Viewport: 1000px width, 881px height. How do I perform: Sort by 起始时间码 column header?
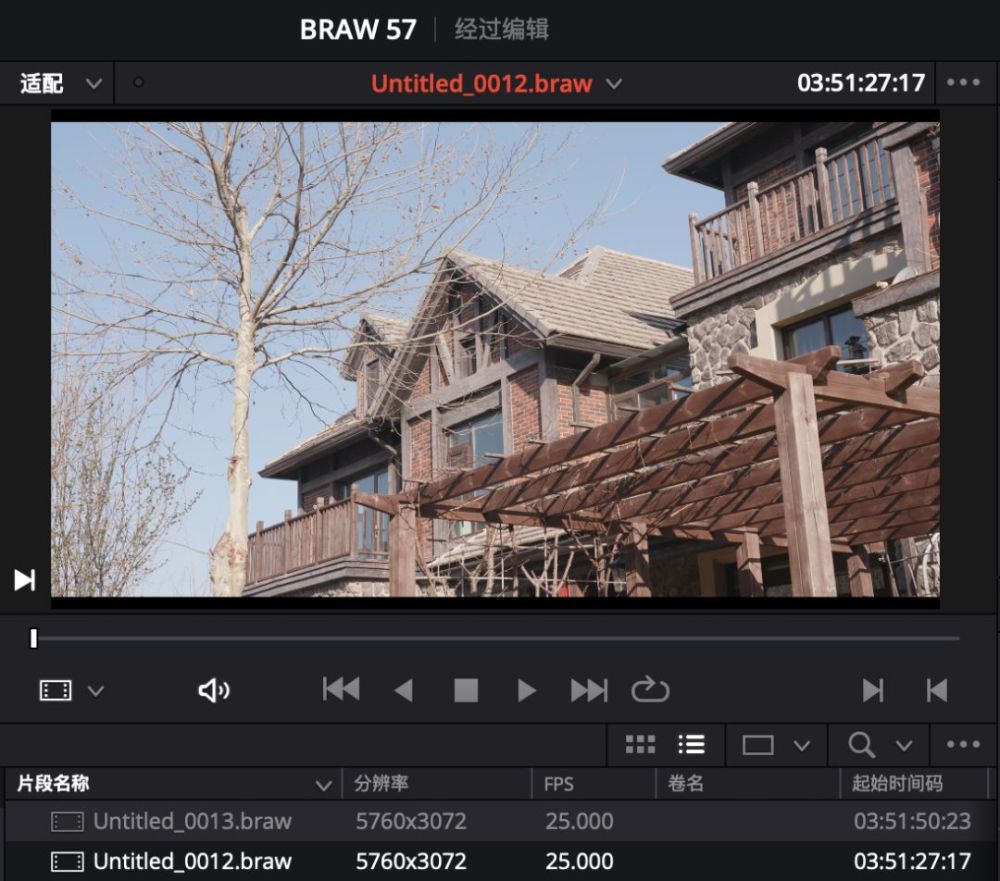pos(897,783)
